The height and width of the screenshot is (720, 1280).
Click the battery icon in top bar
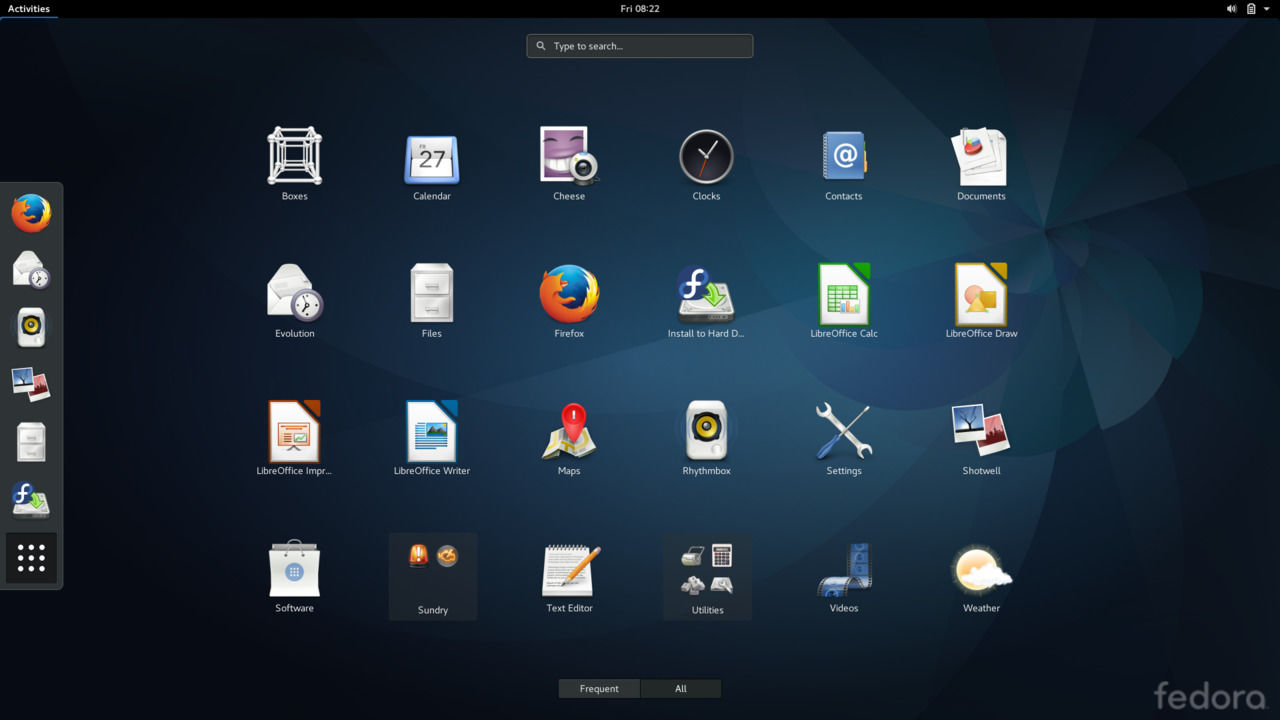[1251, 8]
